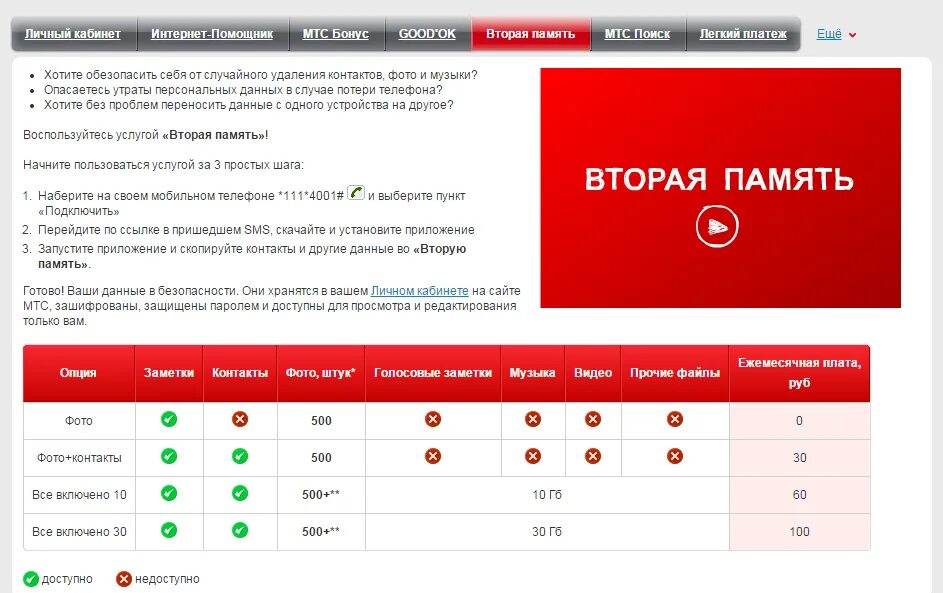Open the МТС Бонус tab
The image size is (943, 593).
(336, 34)
